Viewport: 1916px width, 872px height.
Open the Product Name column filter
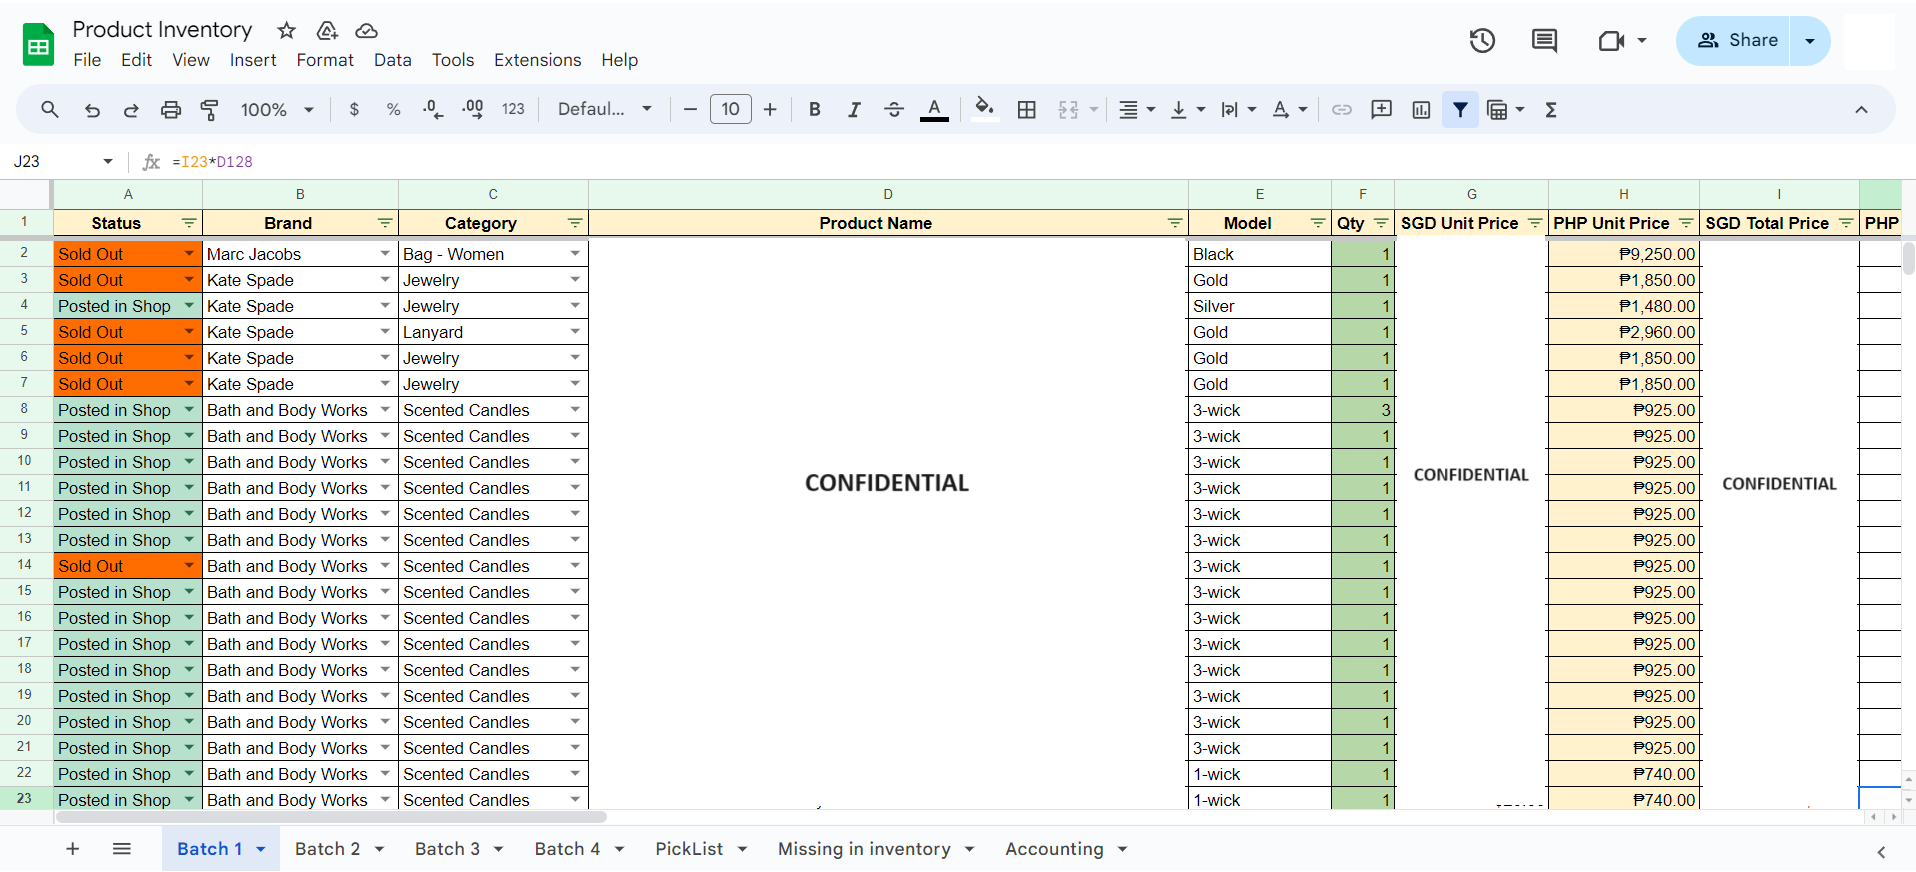1175,223
